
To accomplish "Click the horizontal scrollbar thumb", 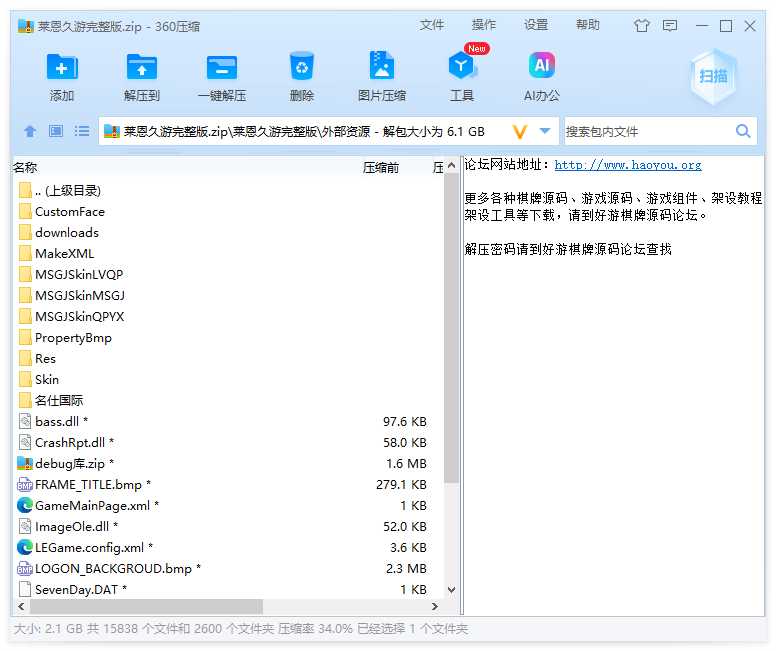I will (146, 606).
